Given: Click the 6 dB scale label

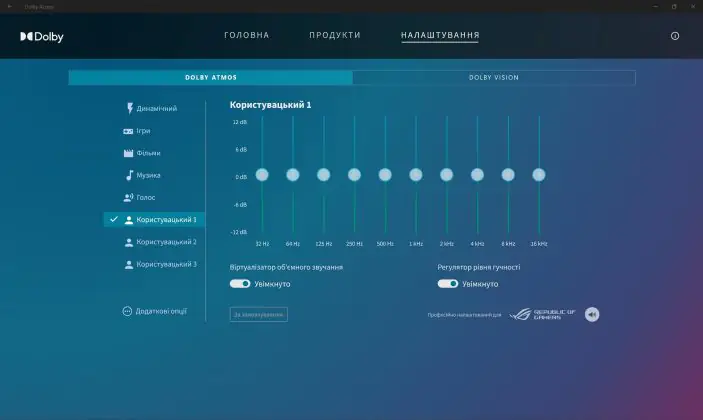Looking at the screenshot, I should (x=241, y=150).
